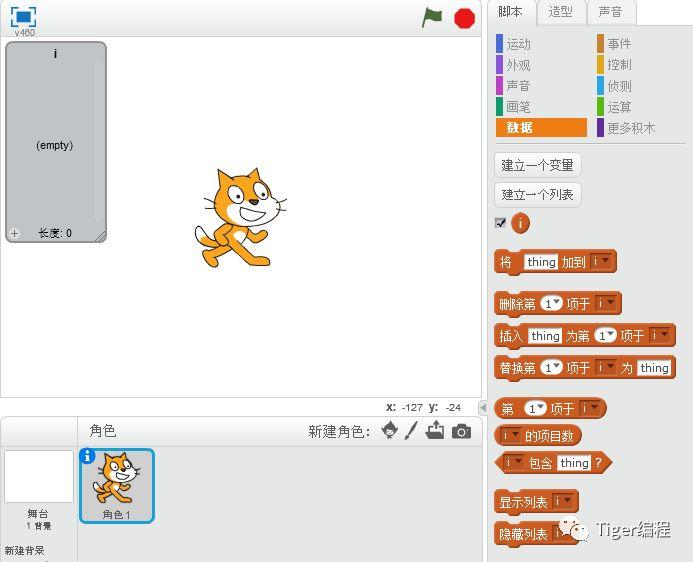
Task: Click the (empty) text in list monitor
Action: coord(54,145)
